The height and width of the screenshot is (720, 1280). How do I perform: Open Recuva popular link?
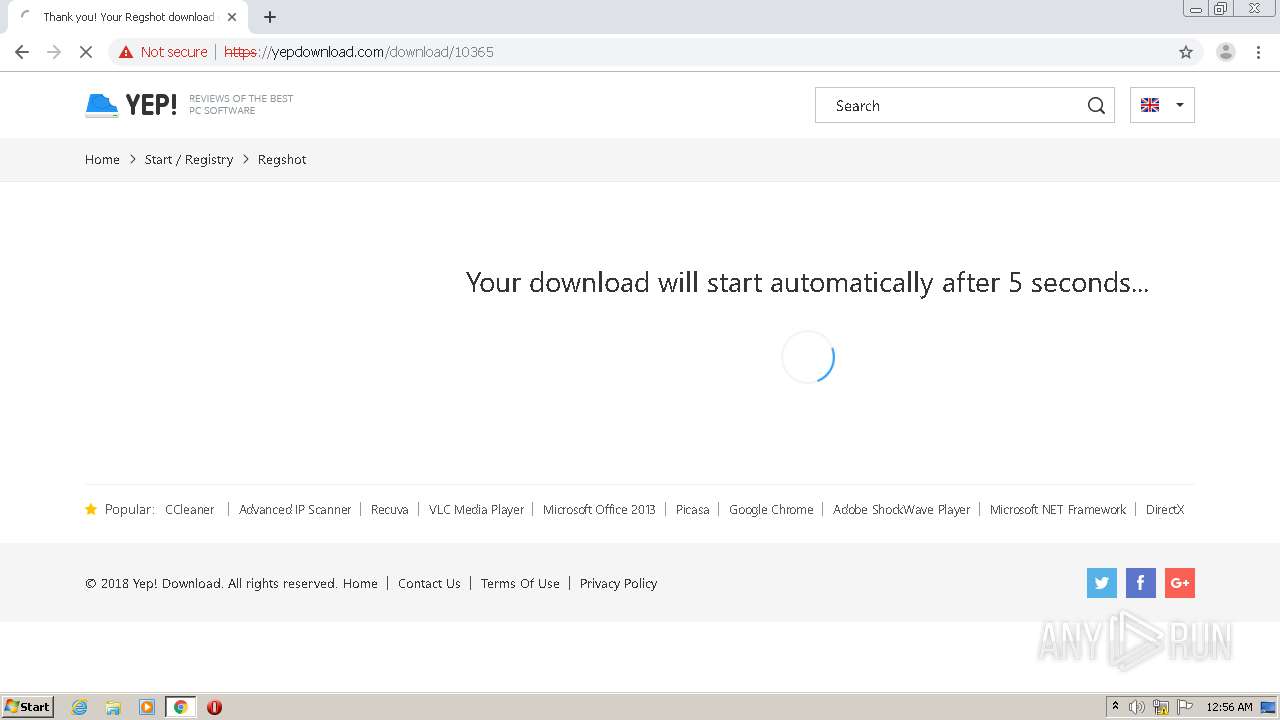pyautogui.click(x=390, y=509)
